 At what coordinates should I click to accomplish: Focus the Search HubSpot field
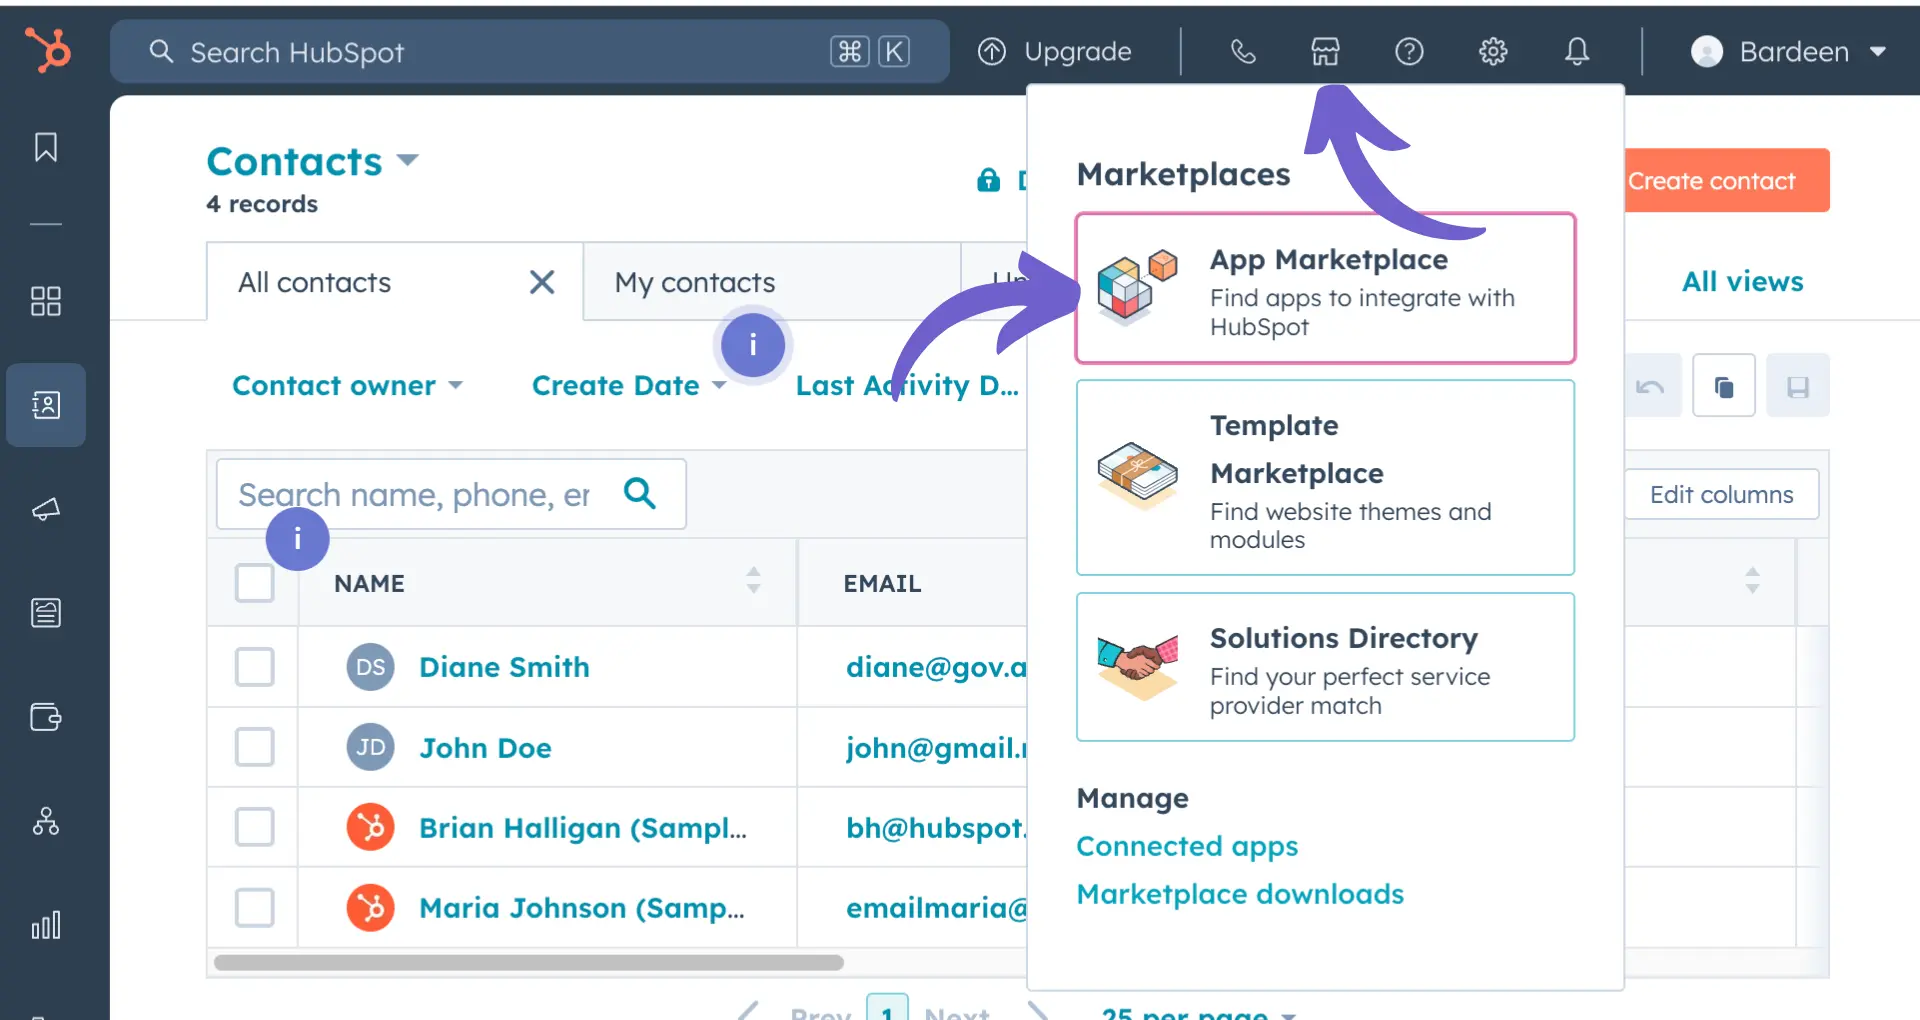530,51
